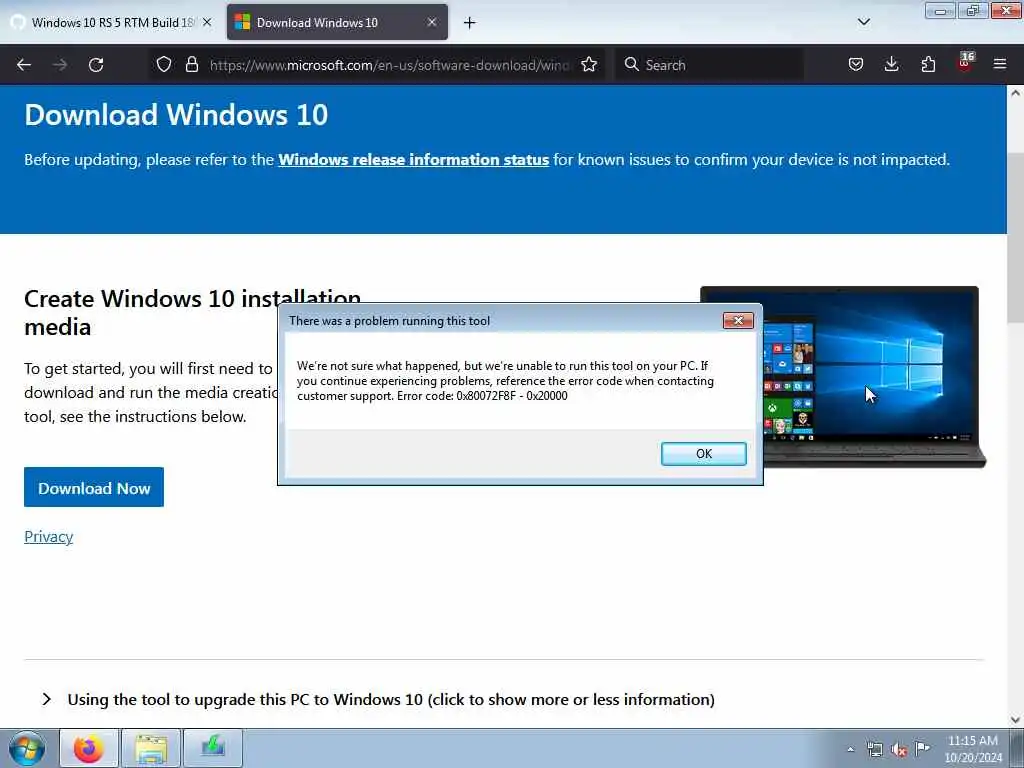
Task: Open a new tab with the plus icon
Action: pos(470,23)
